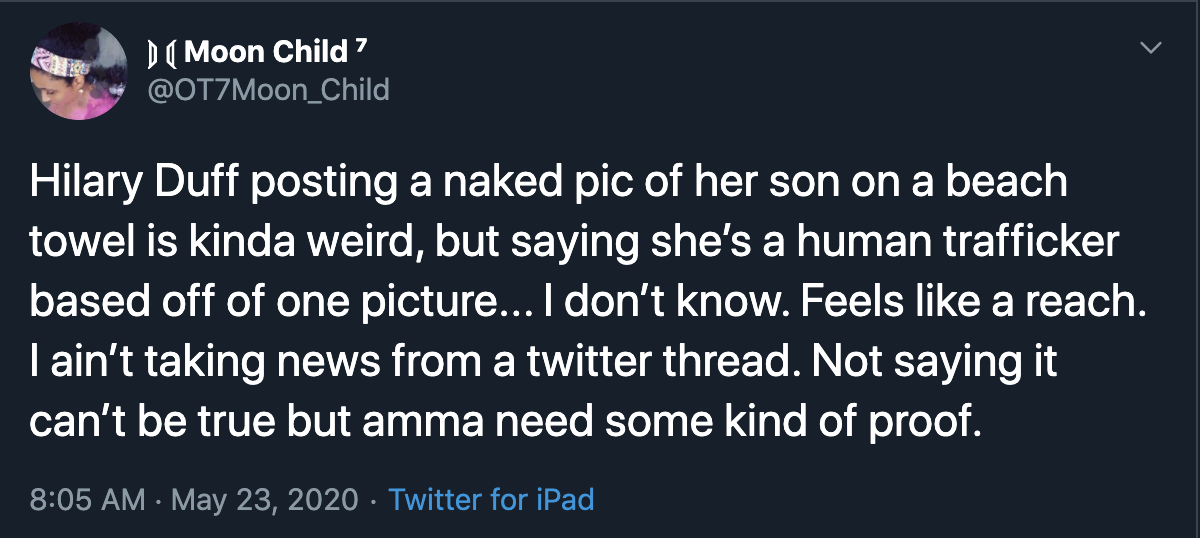Screen dimensions: 1200x538
Task: Click the @OT7Moon_Child handle
Action: [x=268, y=91]
